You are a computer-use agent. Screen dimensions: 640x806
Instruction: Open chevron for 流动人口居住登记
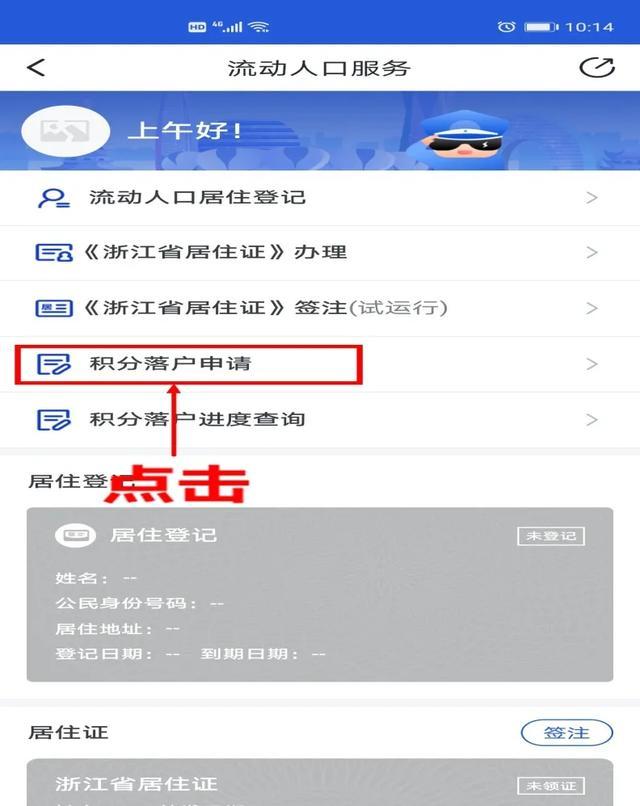pos(592,198)
